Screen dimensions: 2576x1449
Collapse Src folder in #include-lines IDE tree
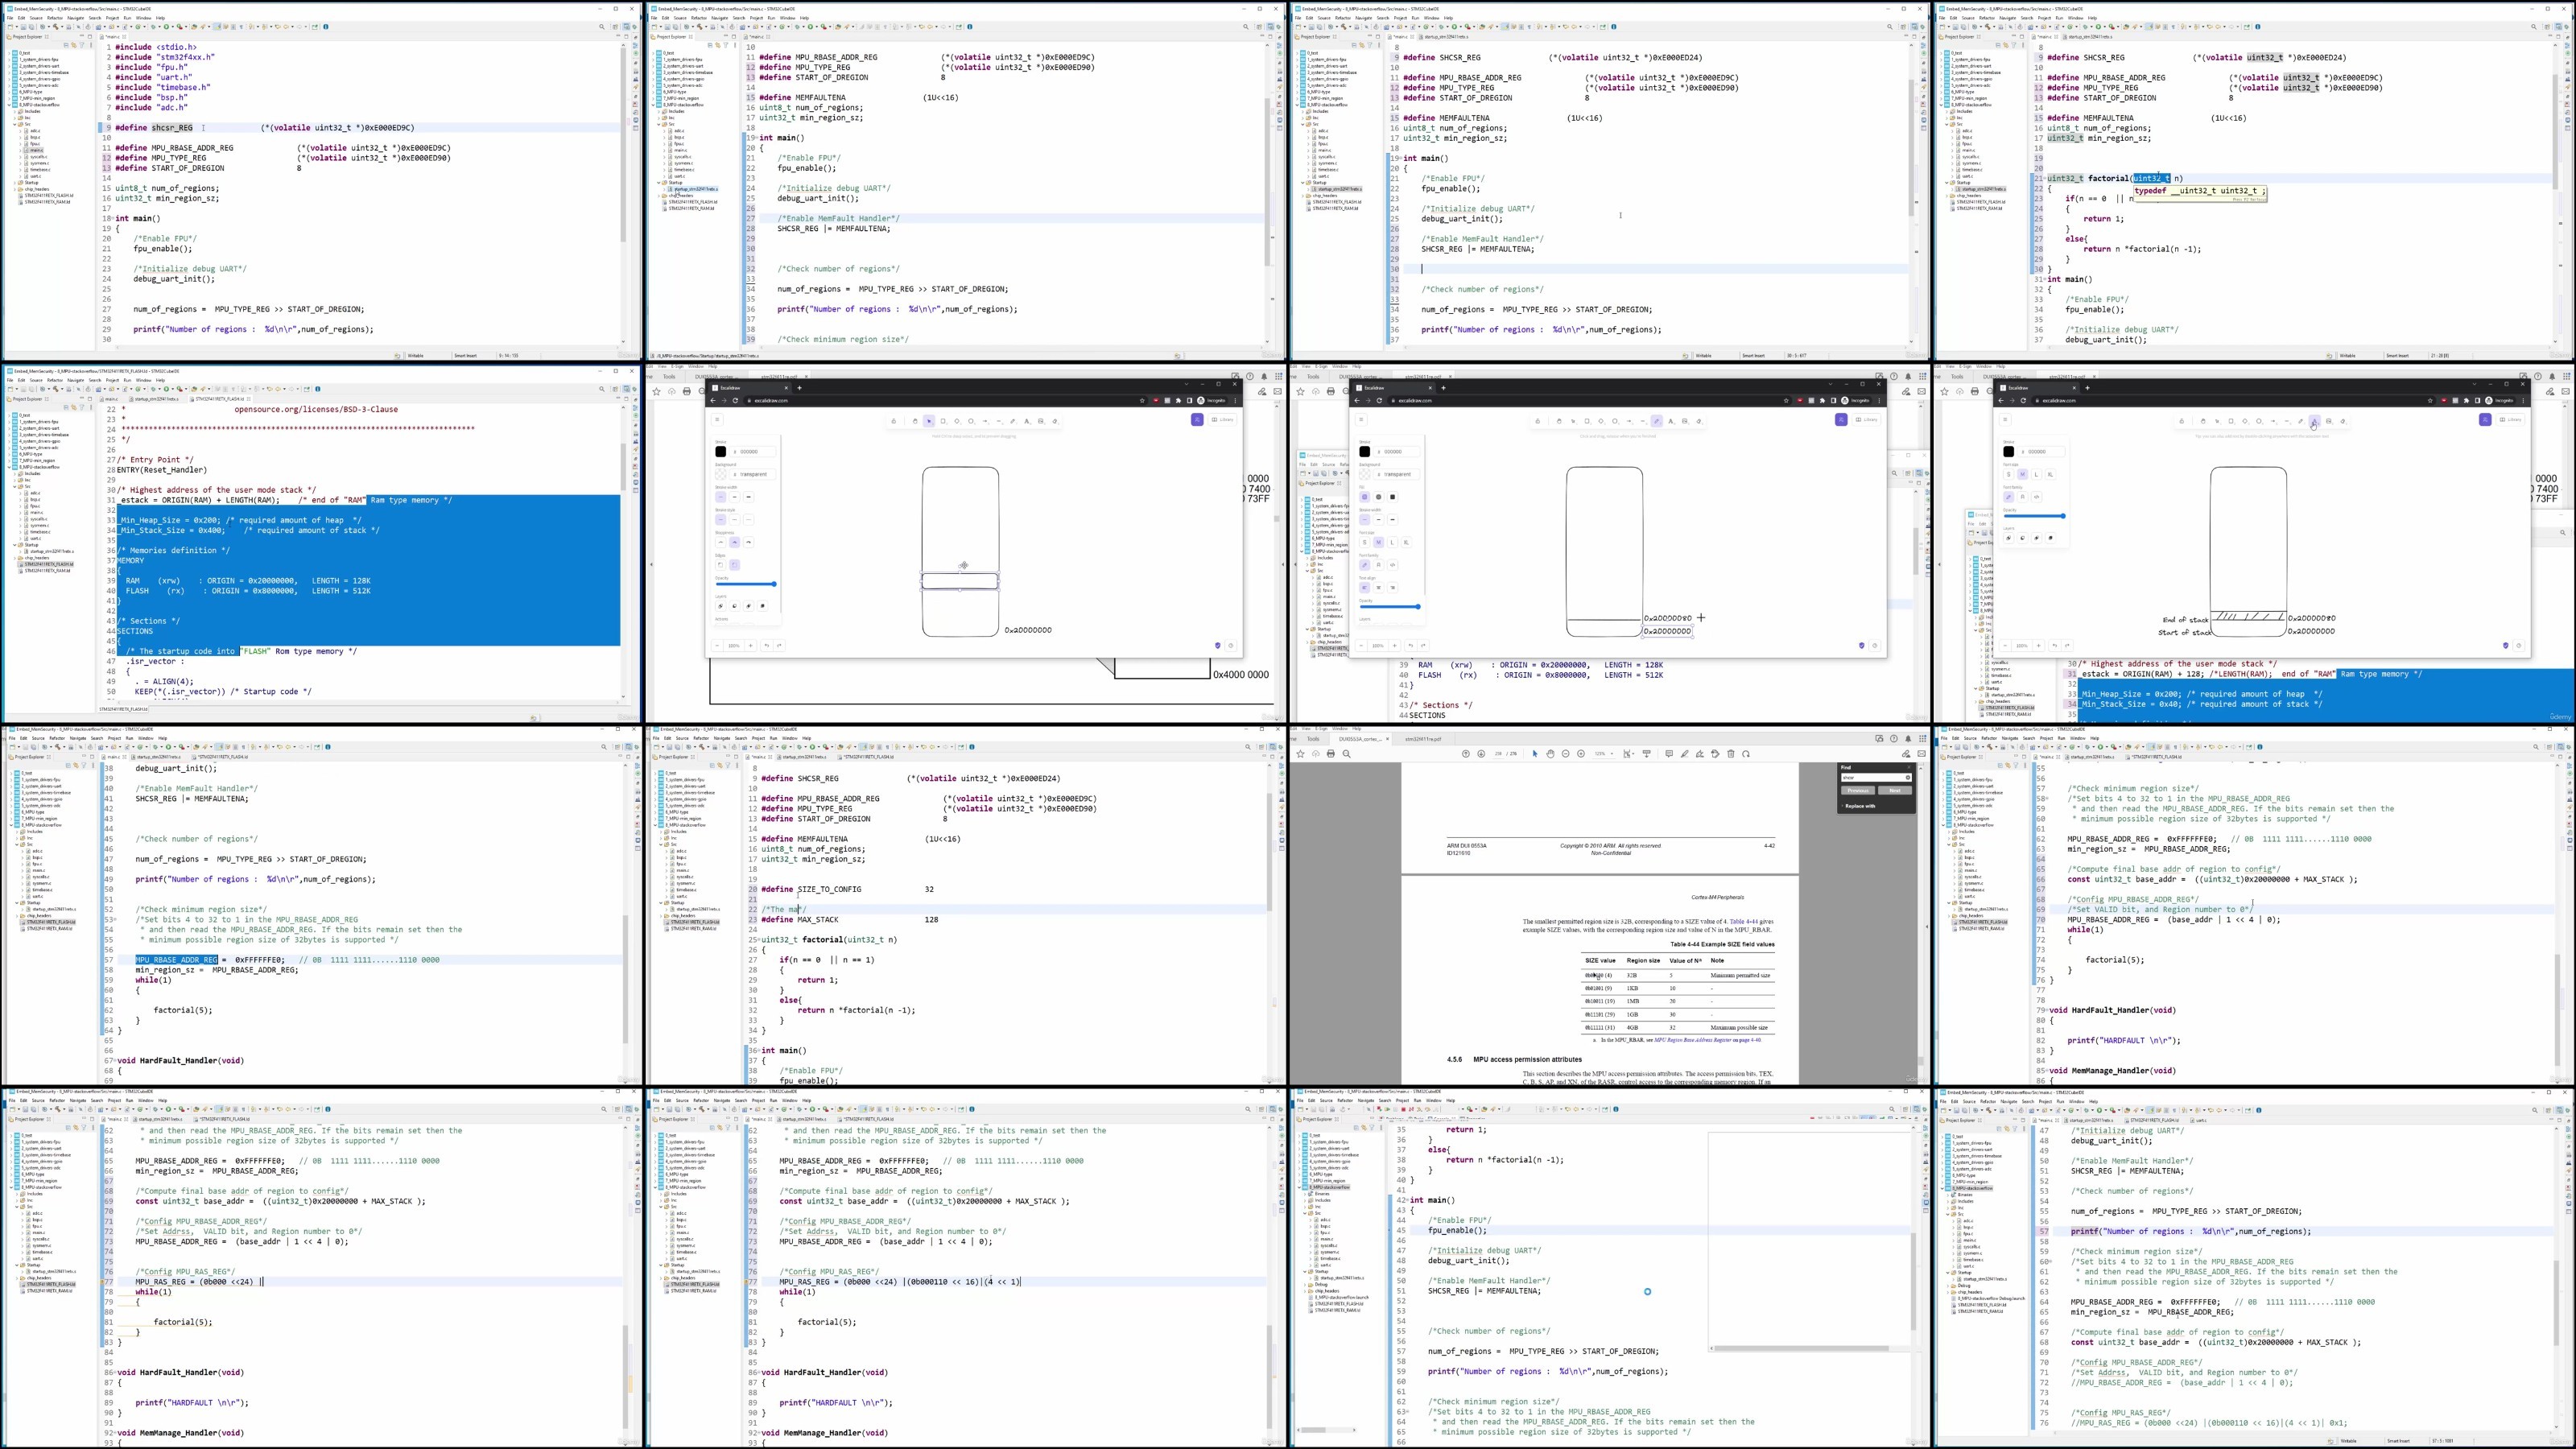pyautogui.click(x=15, y=124)
